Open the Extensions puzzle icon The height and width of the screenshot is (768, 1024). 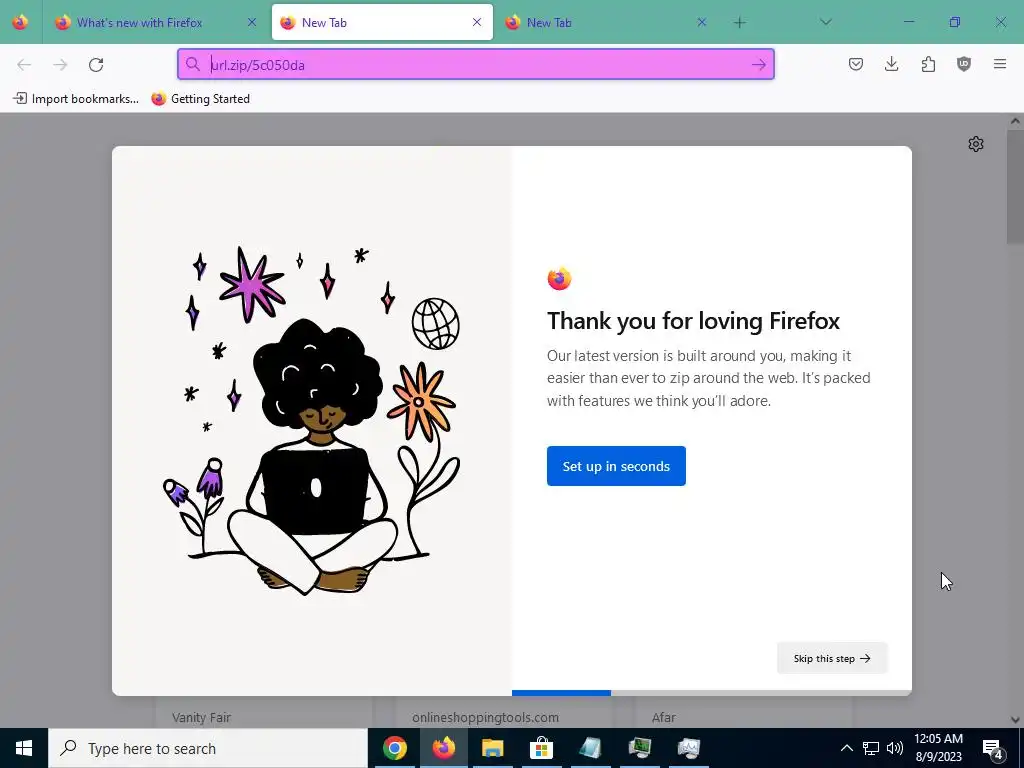tap(928, 64)
